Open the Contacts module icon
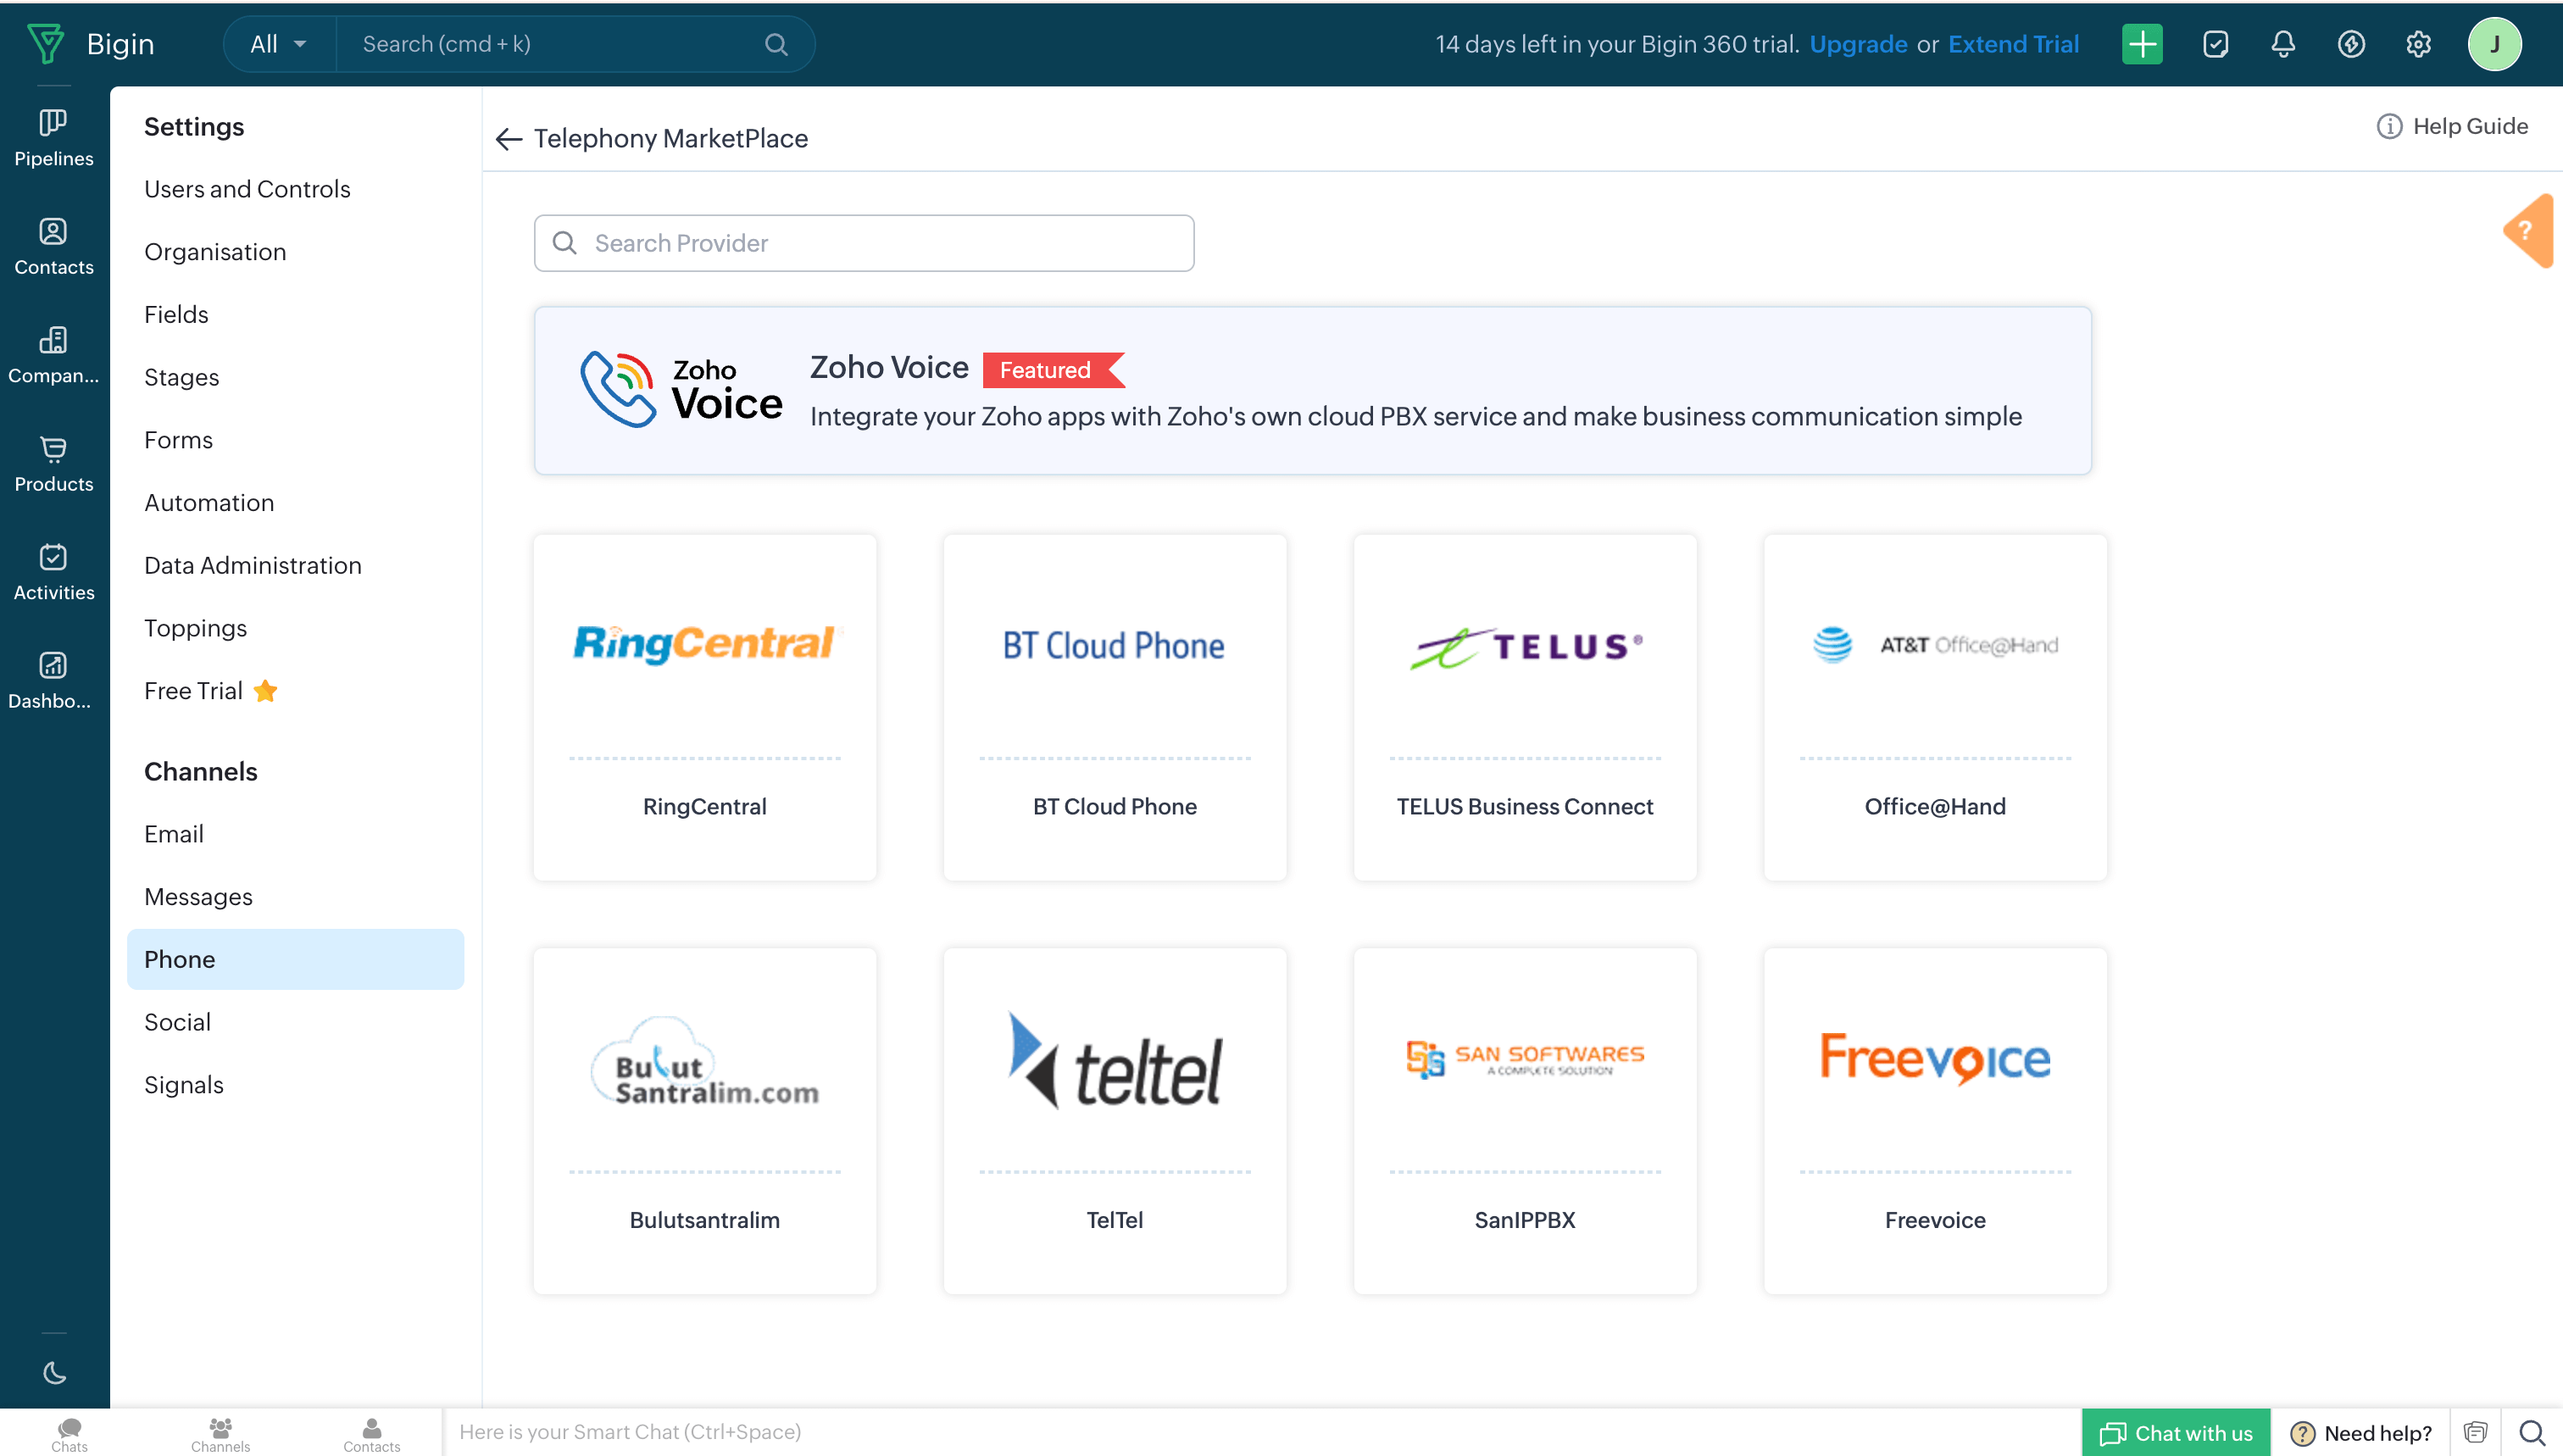 pyautogui.click(x=53, y=246)
